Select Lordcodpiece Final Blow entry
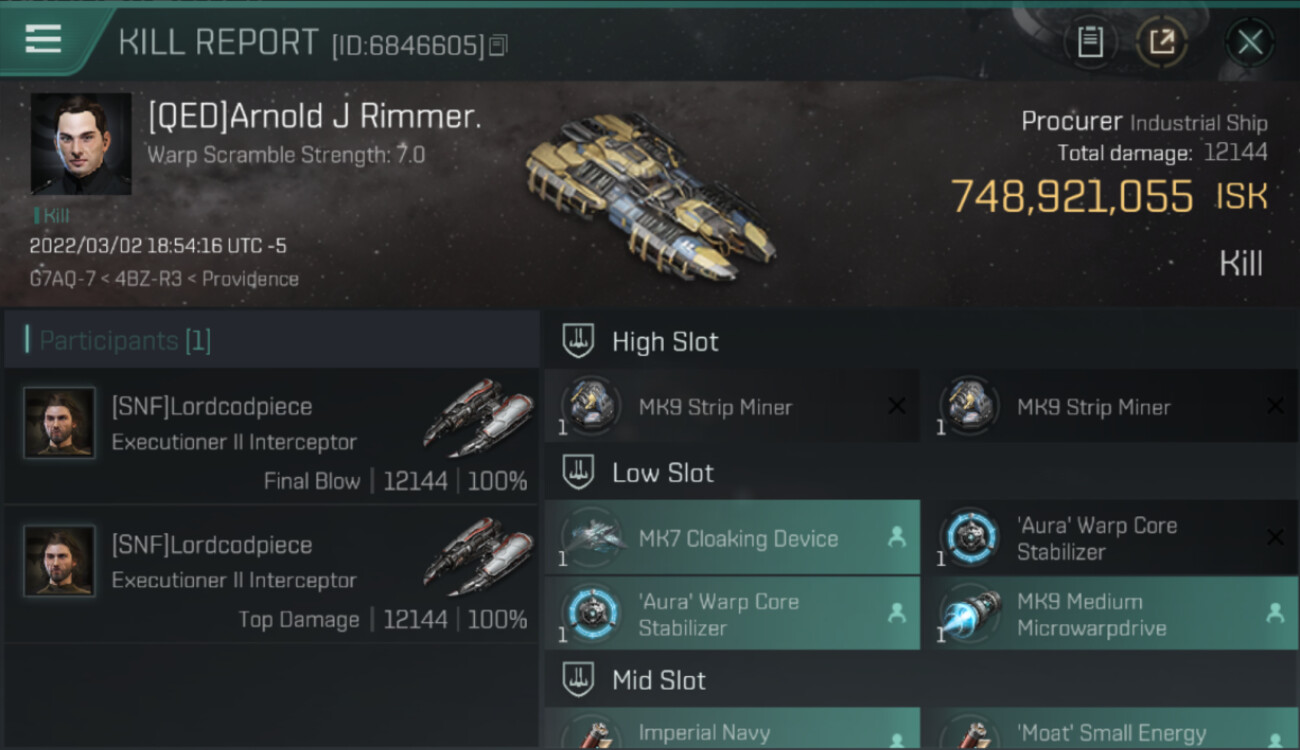 click(271, 436)
